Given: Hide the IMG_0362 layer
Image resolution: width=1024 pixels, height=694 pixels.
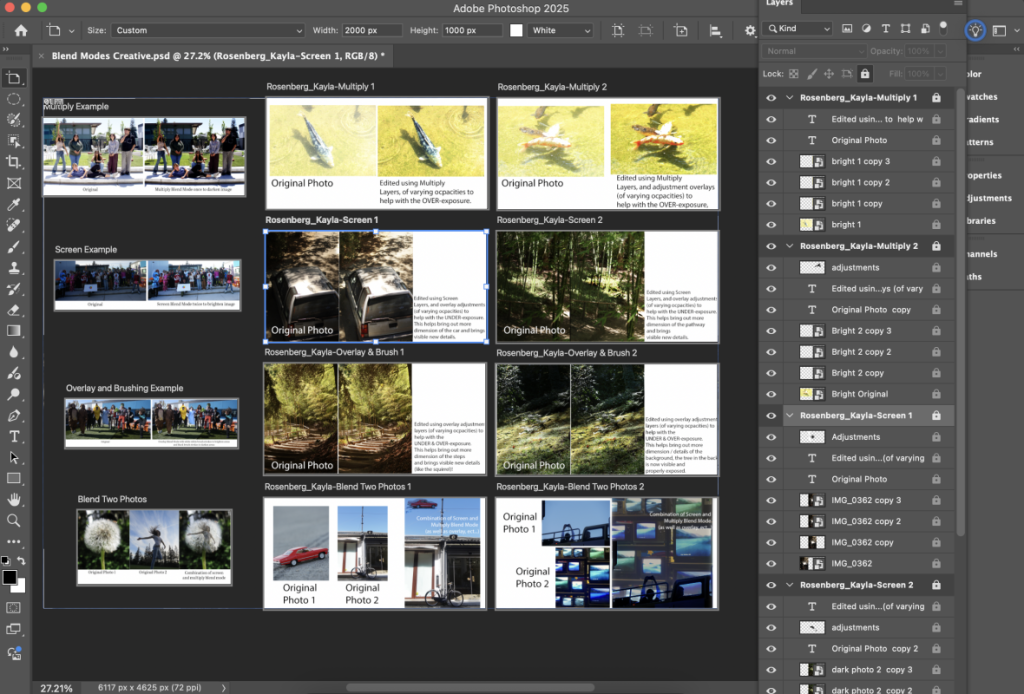Looking at the screenshot, I should pos(771,563).
